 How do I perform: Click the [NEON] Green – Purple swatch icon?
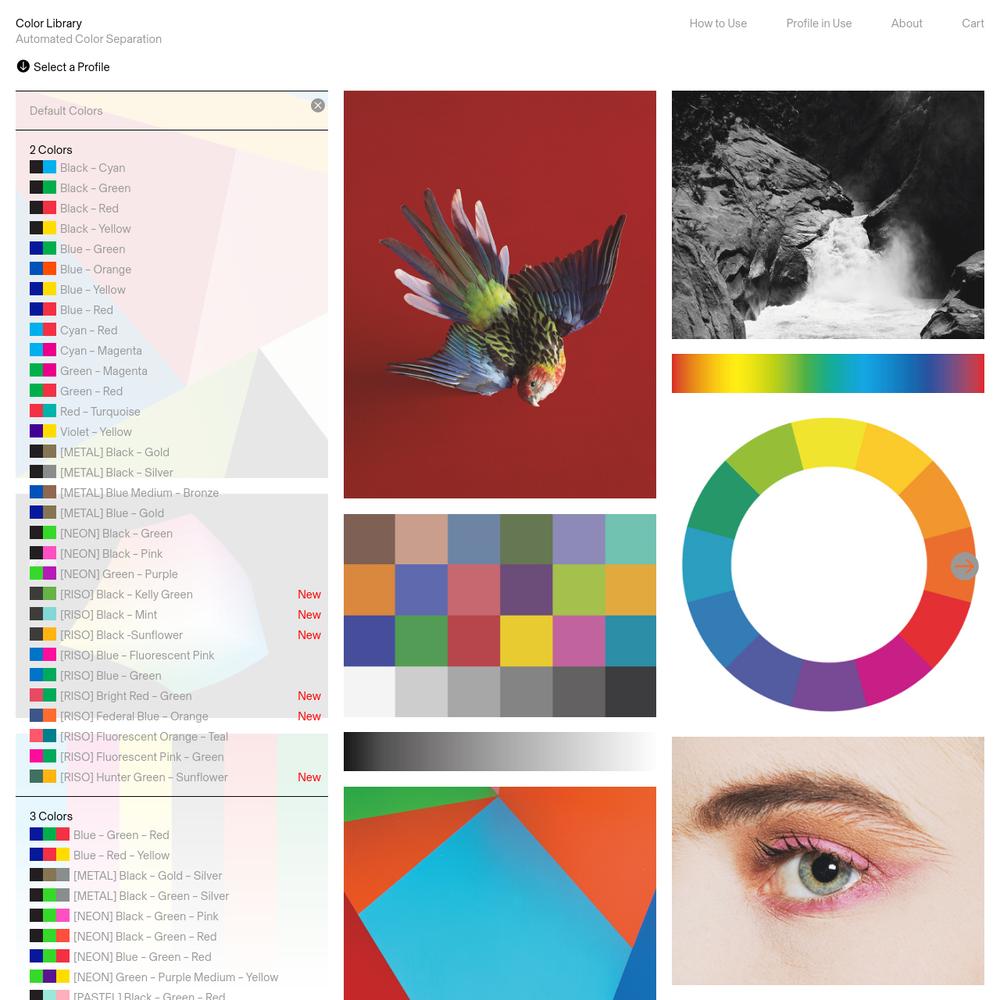[43, 574]
